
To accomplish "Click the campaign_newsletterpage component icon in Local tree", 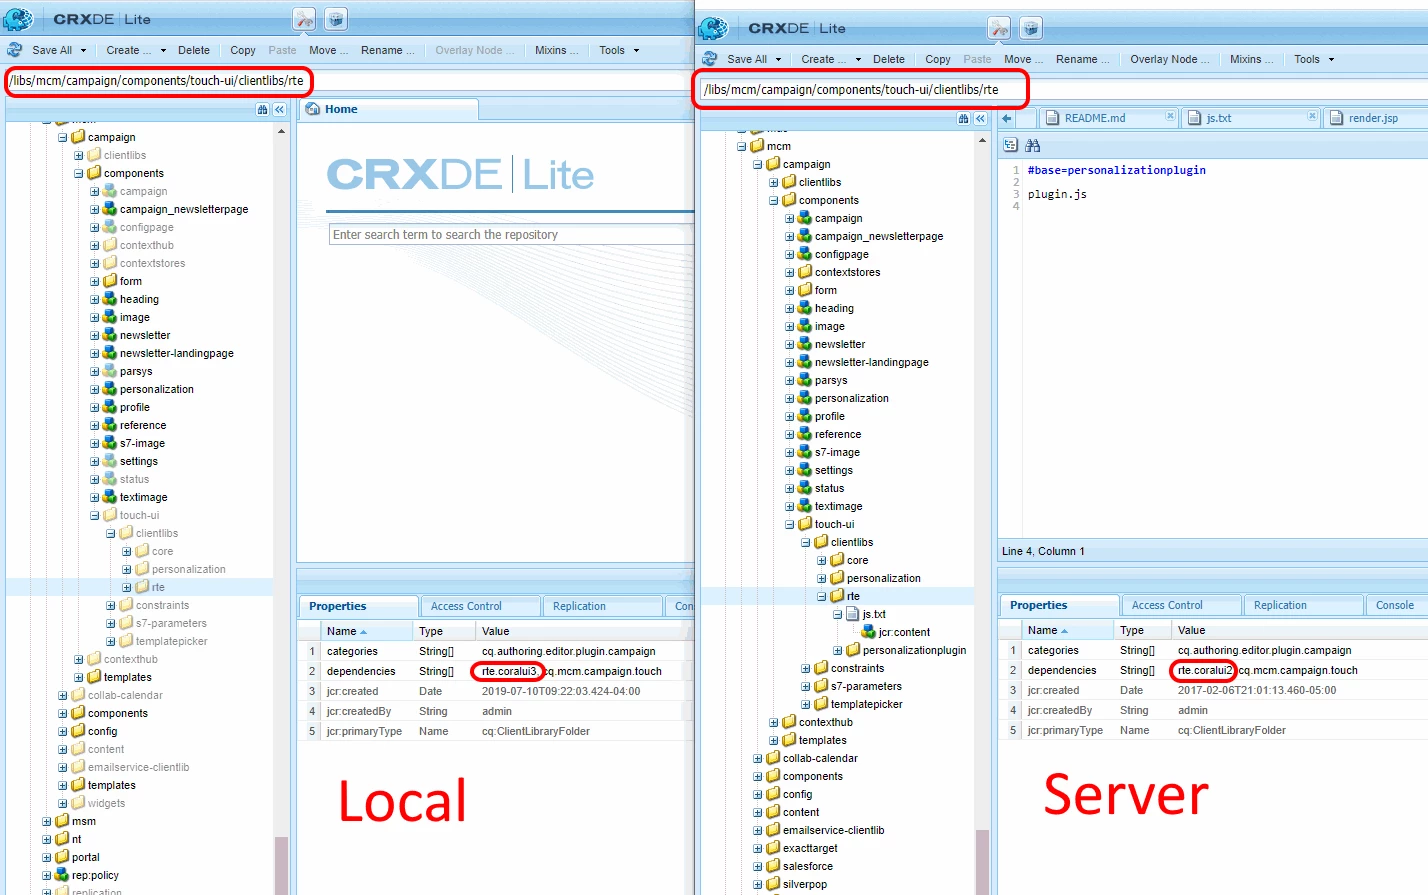I will click(110, 209).
